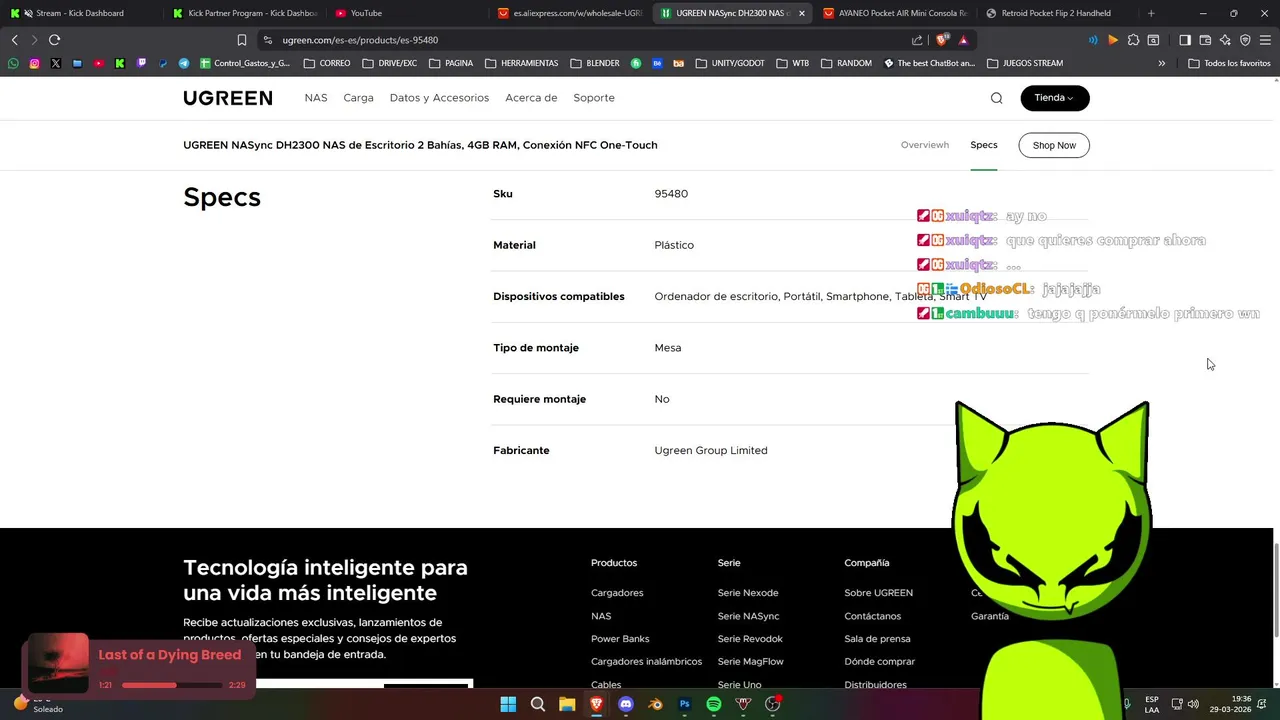Open the Carga menu item
Viewport: 1280px width, 720px height.
point(358,98)
